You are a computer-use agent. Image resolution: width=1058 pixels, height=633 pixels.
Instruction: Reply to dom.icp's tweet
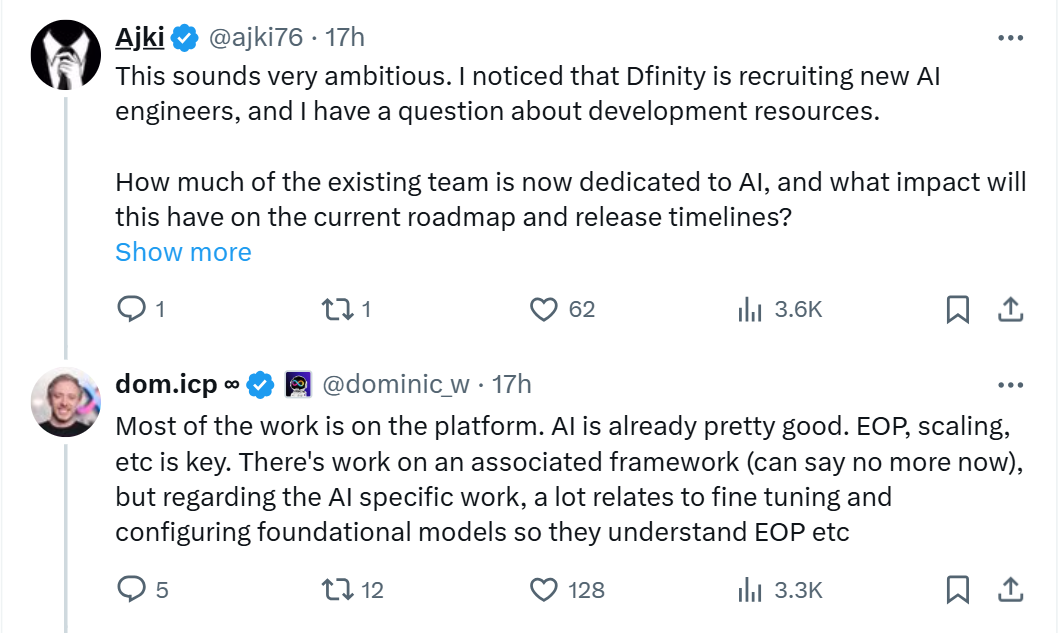[x=132, y=590]
